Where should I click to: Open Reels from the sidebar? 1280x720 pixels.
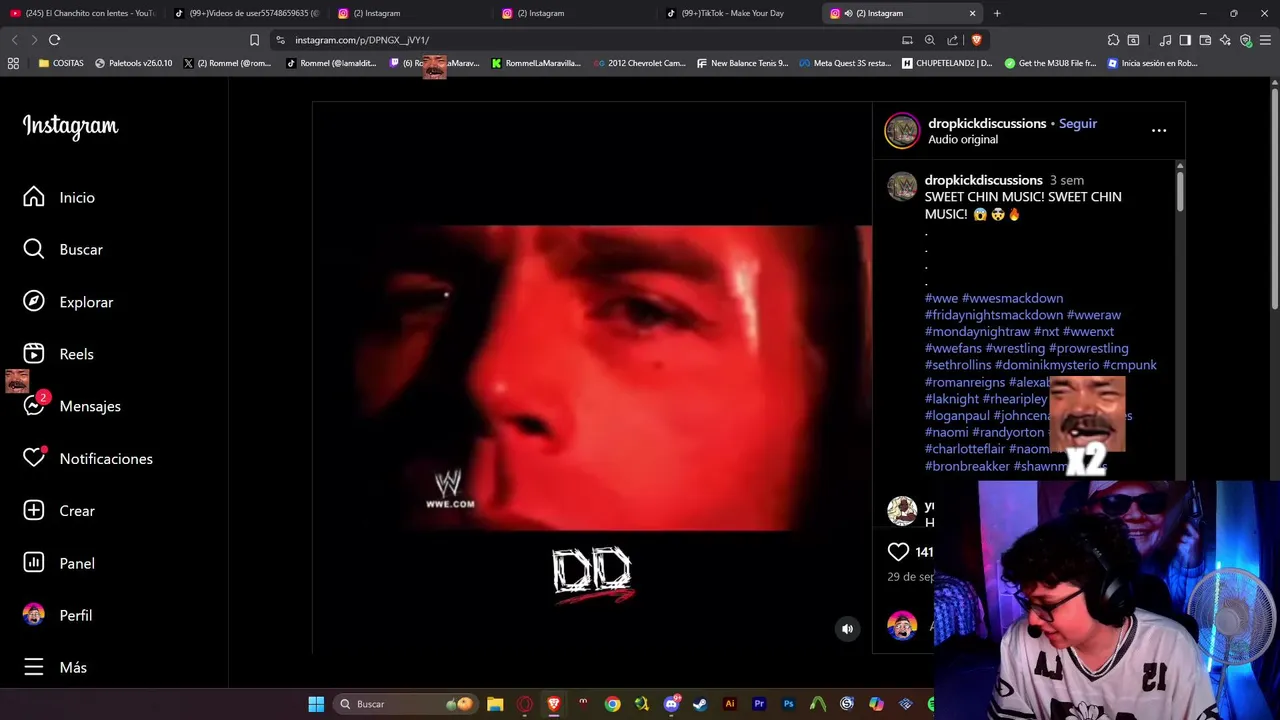58,354
